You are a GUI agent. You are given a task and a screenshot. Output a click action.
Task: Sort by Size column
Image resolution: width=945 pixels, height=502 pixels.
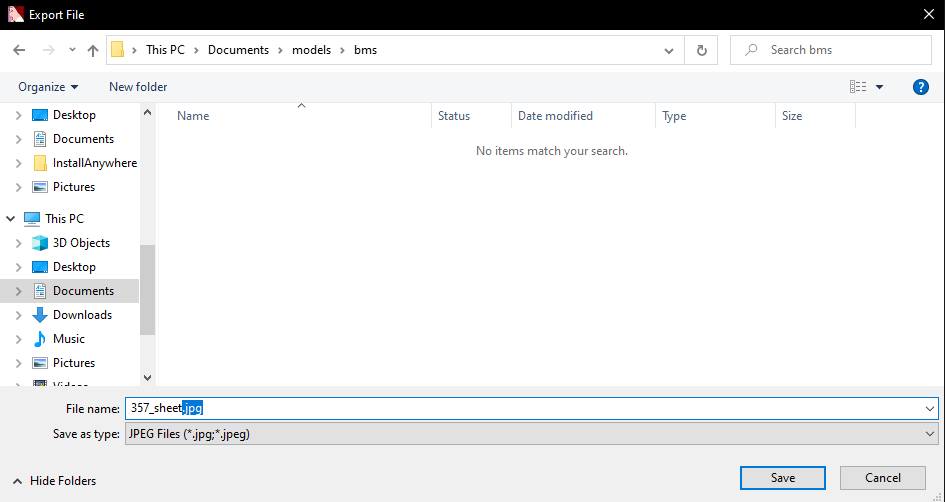pos(792,116)
